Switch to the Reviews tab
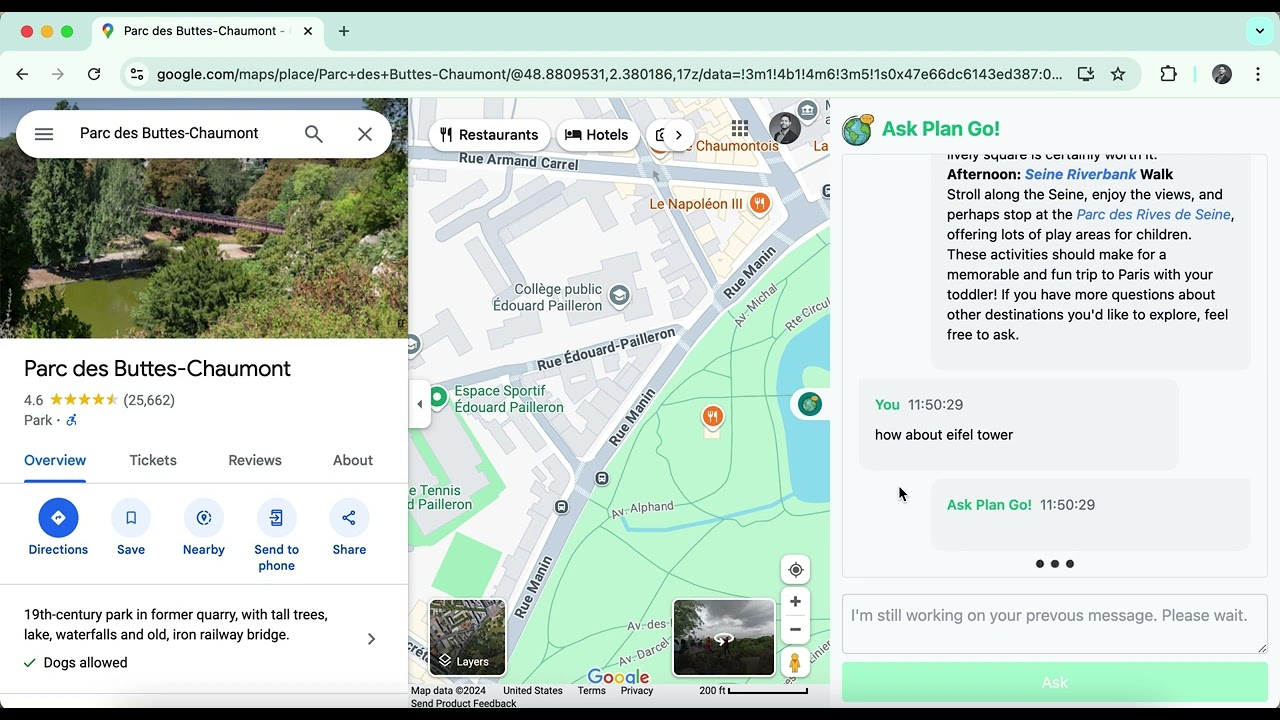Screen dimensions: 1280x720 tap(255, 460)
